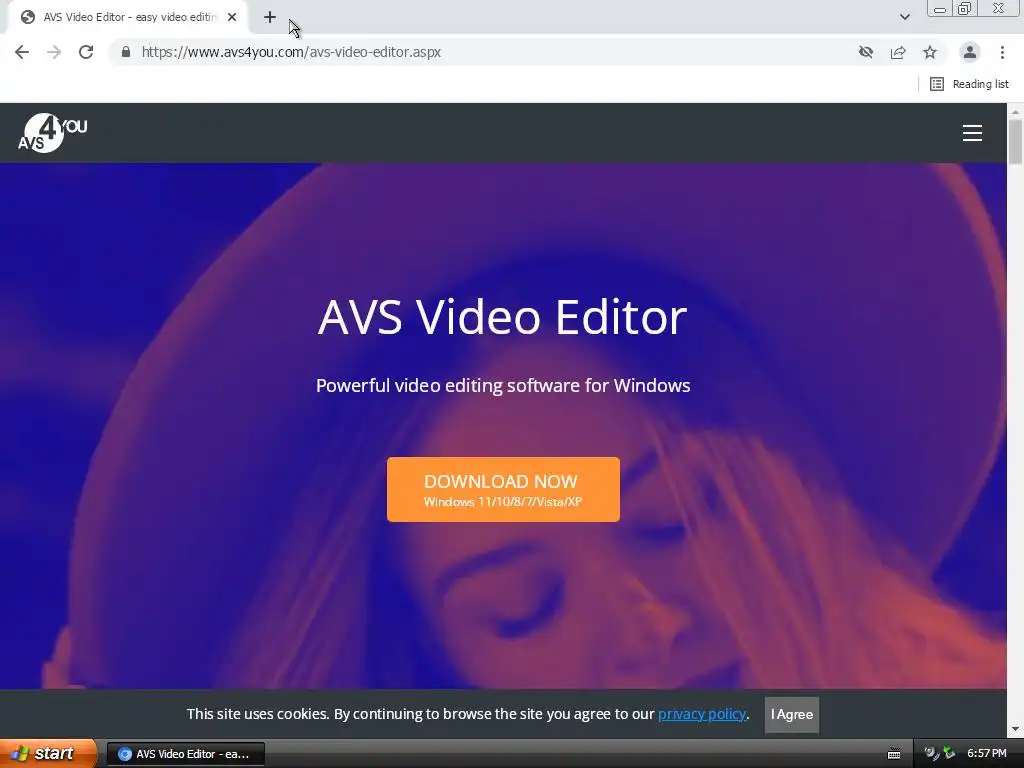The height and width of the screenshot is (768, 1024).
Task: Click the on-screen keyboard tray icon
Action: [894, 754]
